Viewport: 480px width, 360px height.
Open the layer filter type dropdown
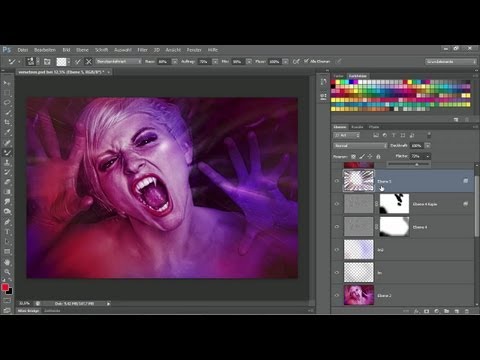click(347, 135)
